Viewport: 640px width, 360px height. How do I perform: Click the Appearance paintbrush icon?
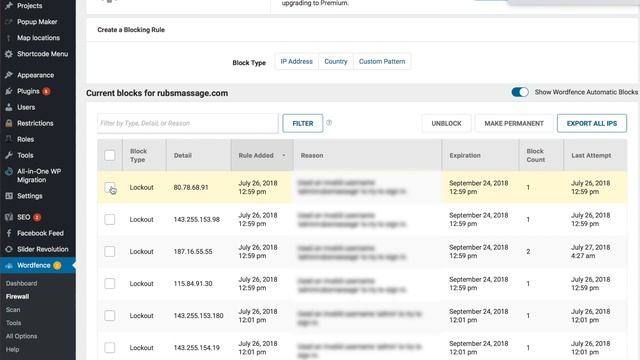click(9, 75)
